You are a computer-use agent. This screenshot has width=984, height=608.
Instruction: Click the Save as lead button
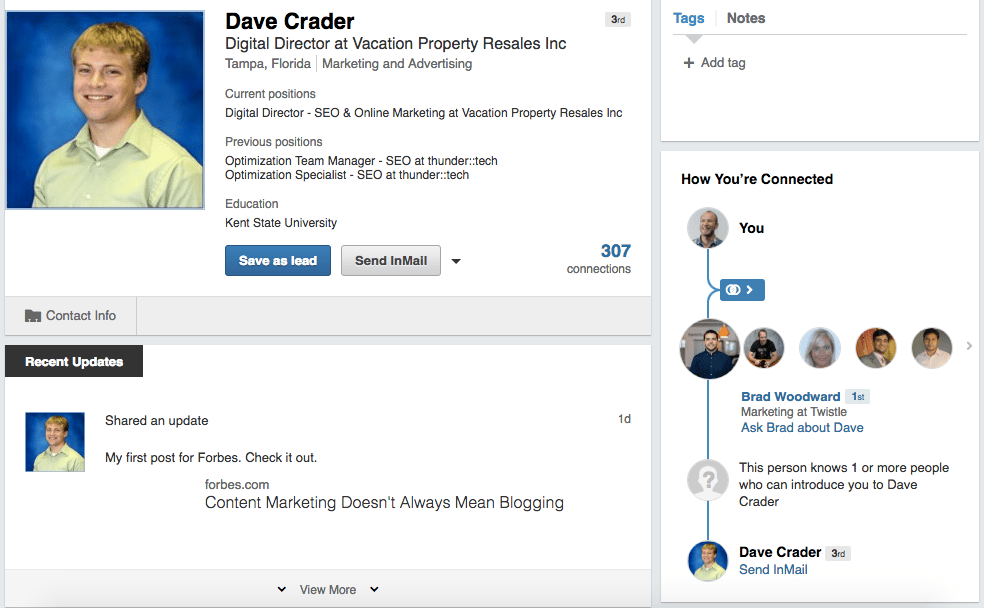click(277, 260)
